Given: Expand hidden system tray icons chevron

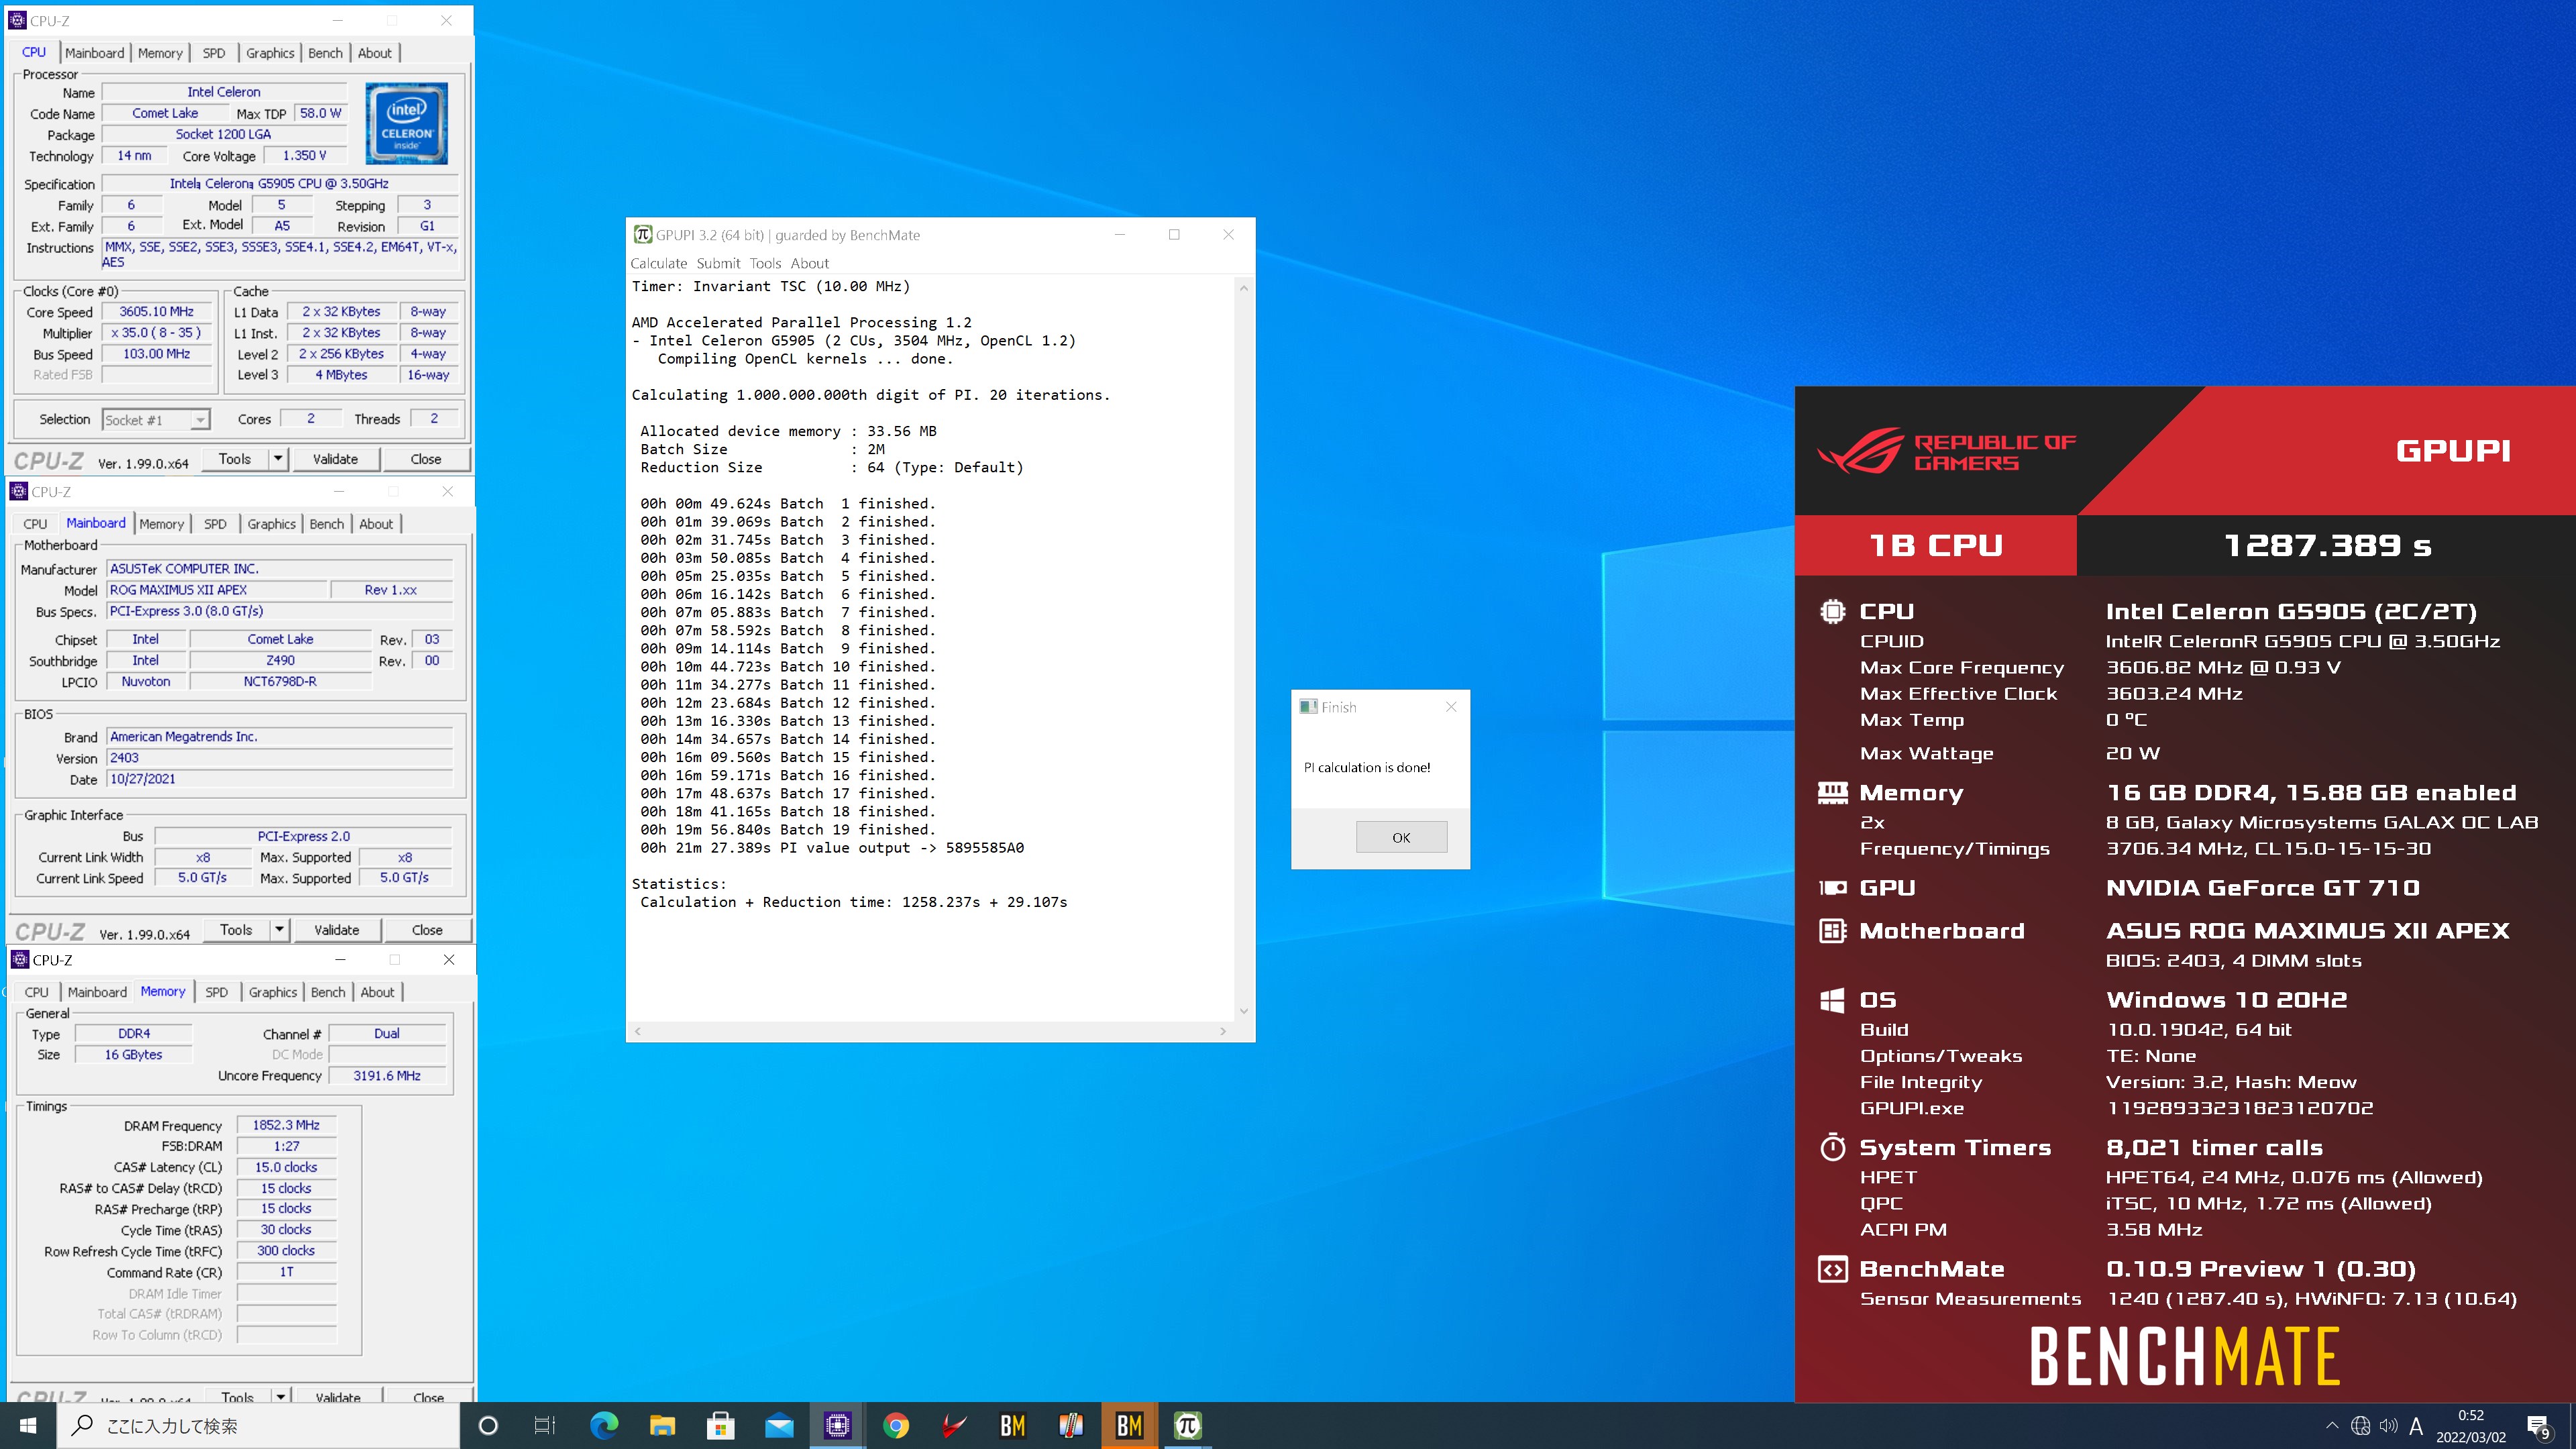Looking at the screenshot, I should pyautogui.click(x=2332, y=1426).
